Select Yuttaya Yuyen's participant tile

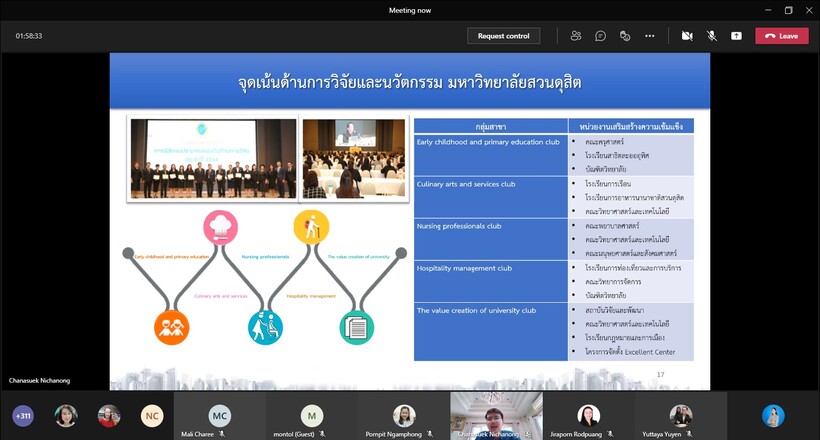[680, 415]
